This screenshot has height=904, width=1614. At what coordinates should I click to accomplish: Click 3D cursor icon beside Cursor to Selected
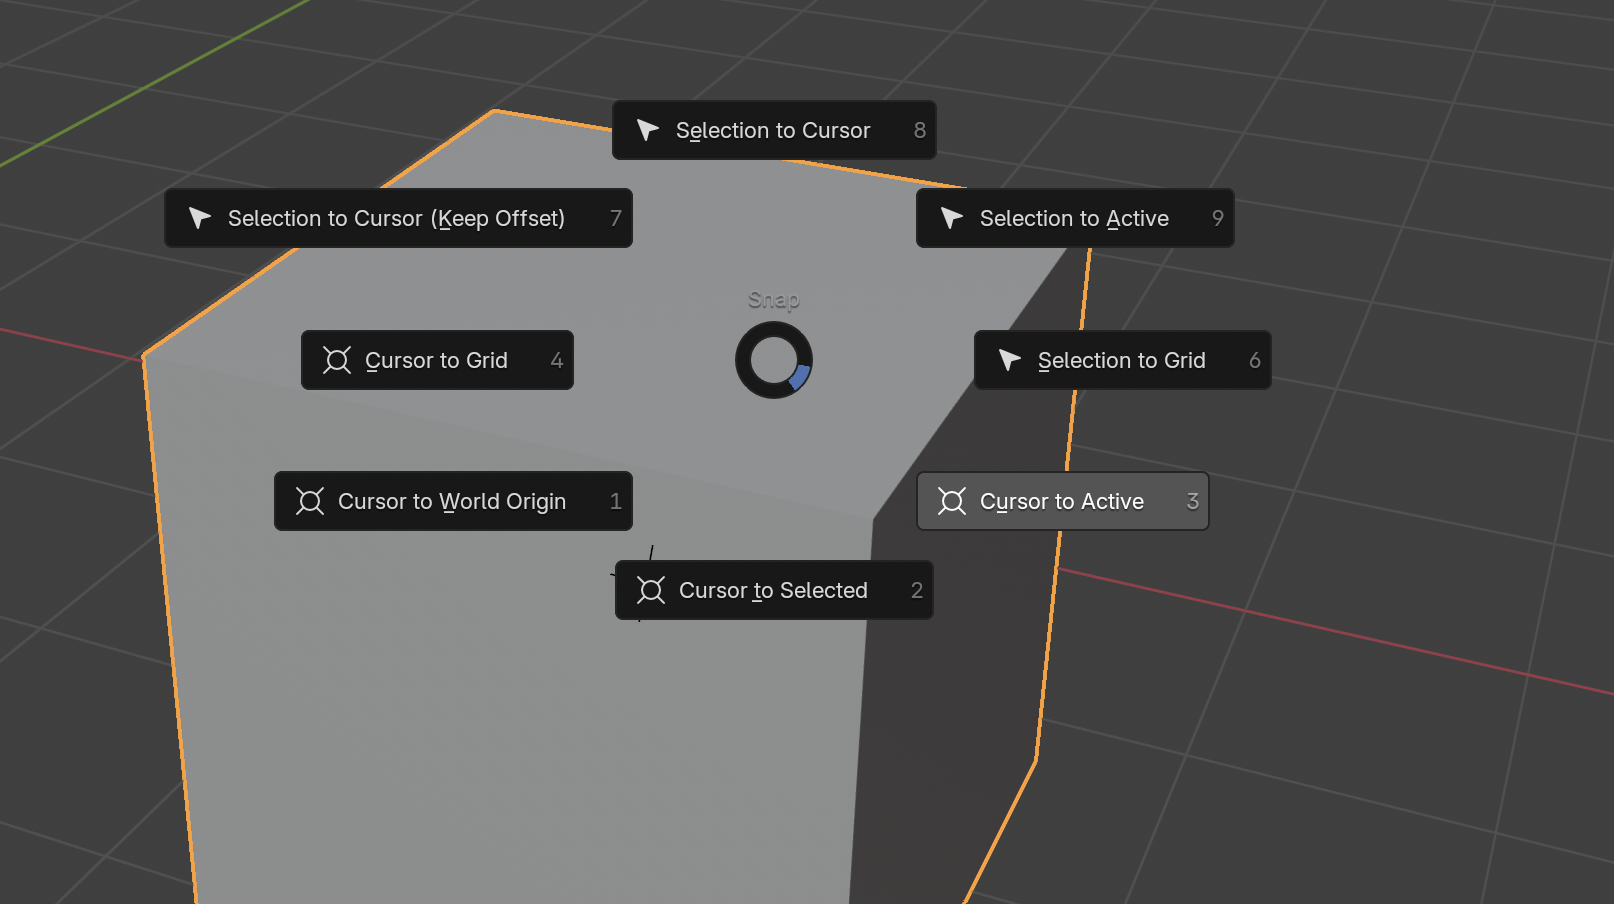point(651,590)
